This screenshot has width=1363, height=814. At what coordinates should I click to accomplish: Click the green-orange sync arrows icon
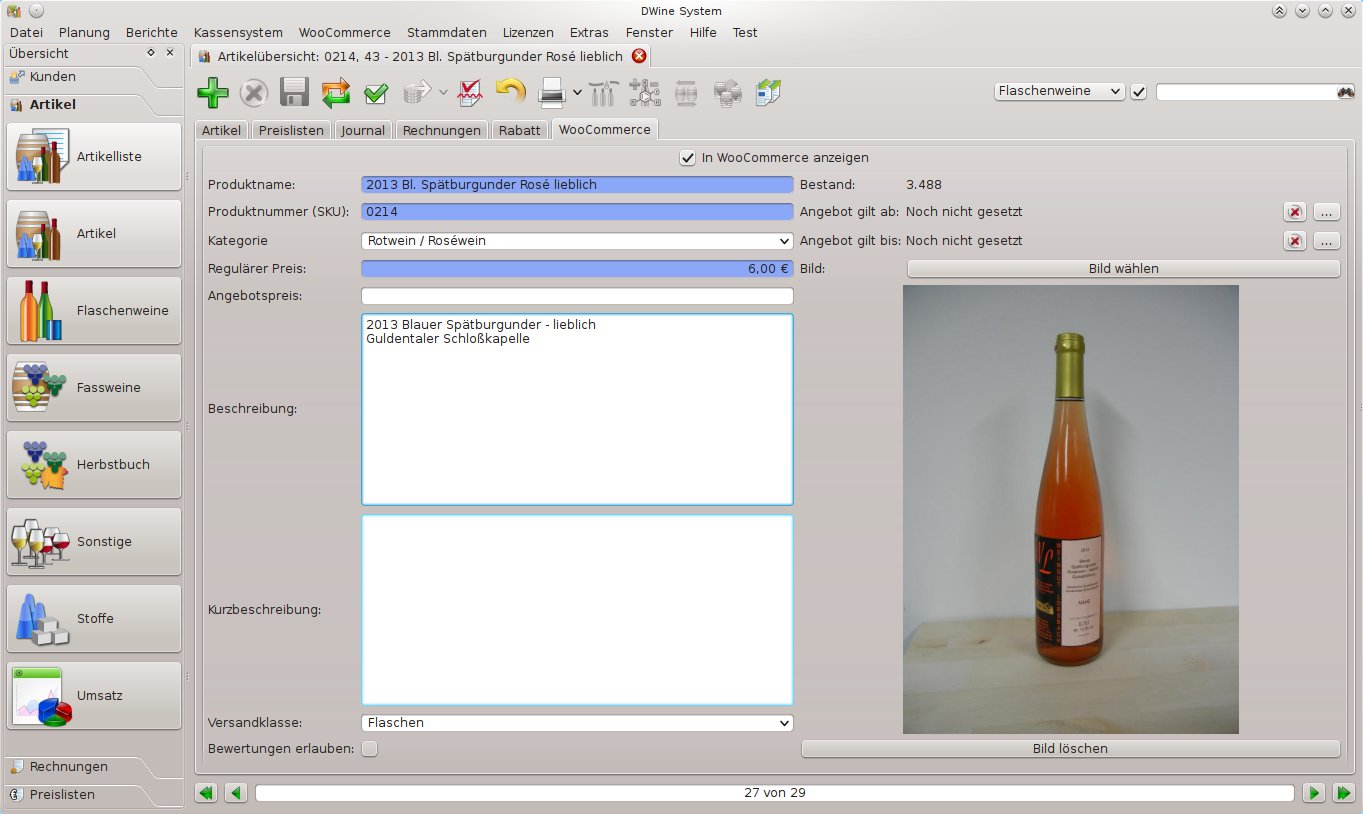(x=335, y=94)
